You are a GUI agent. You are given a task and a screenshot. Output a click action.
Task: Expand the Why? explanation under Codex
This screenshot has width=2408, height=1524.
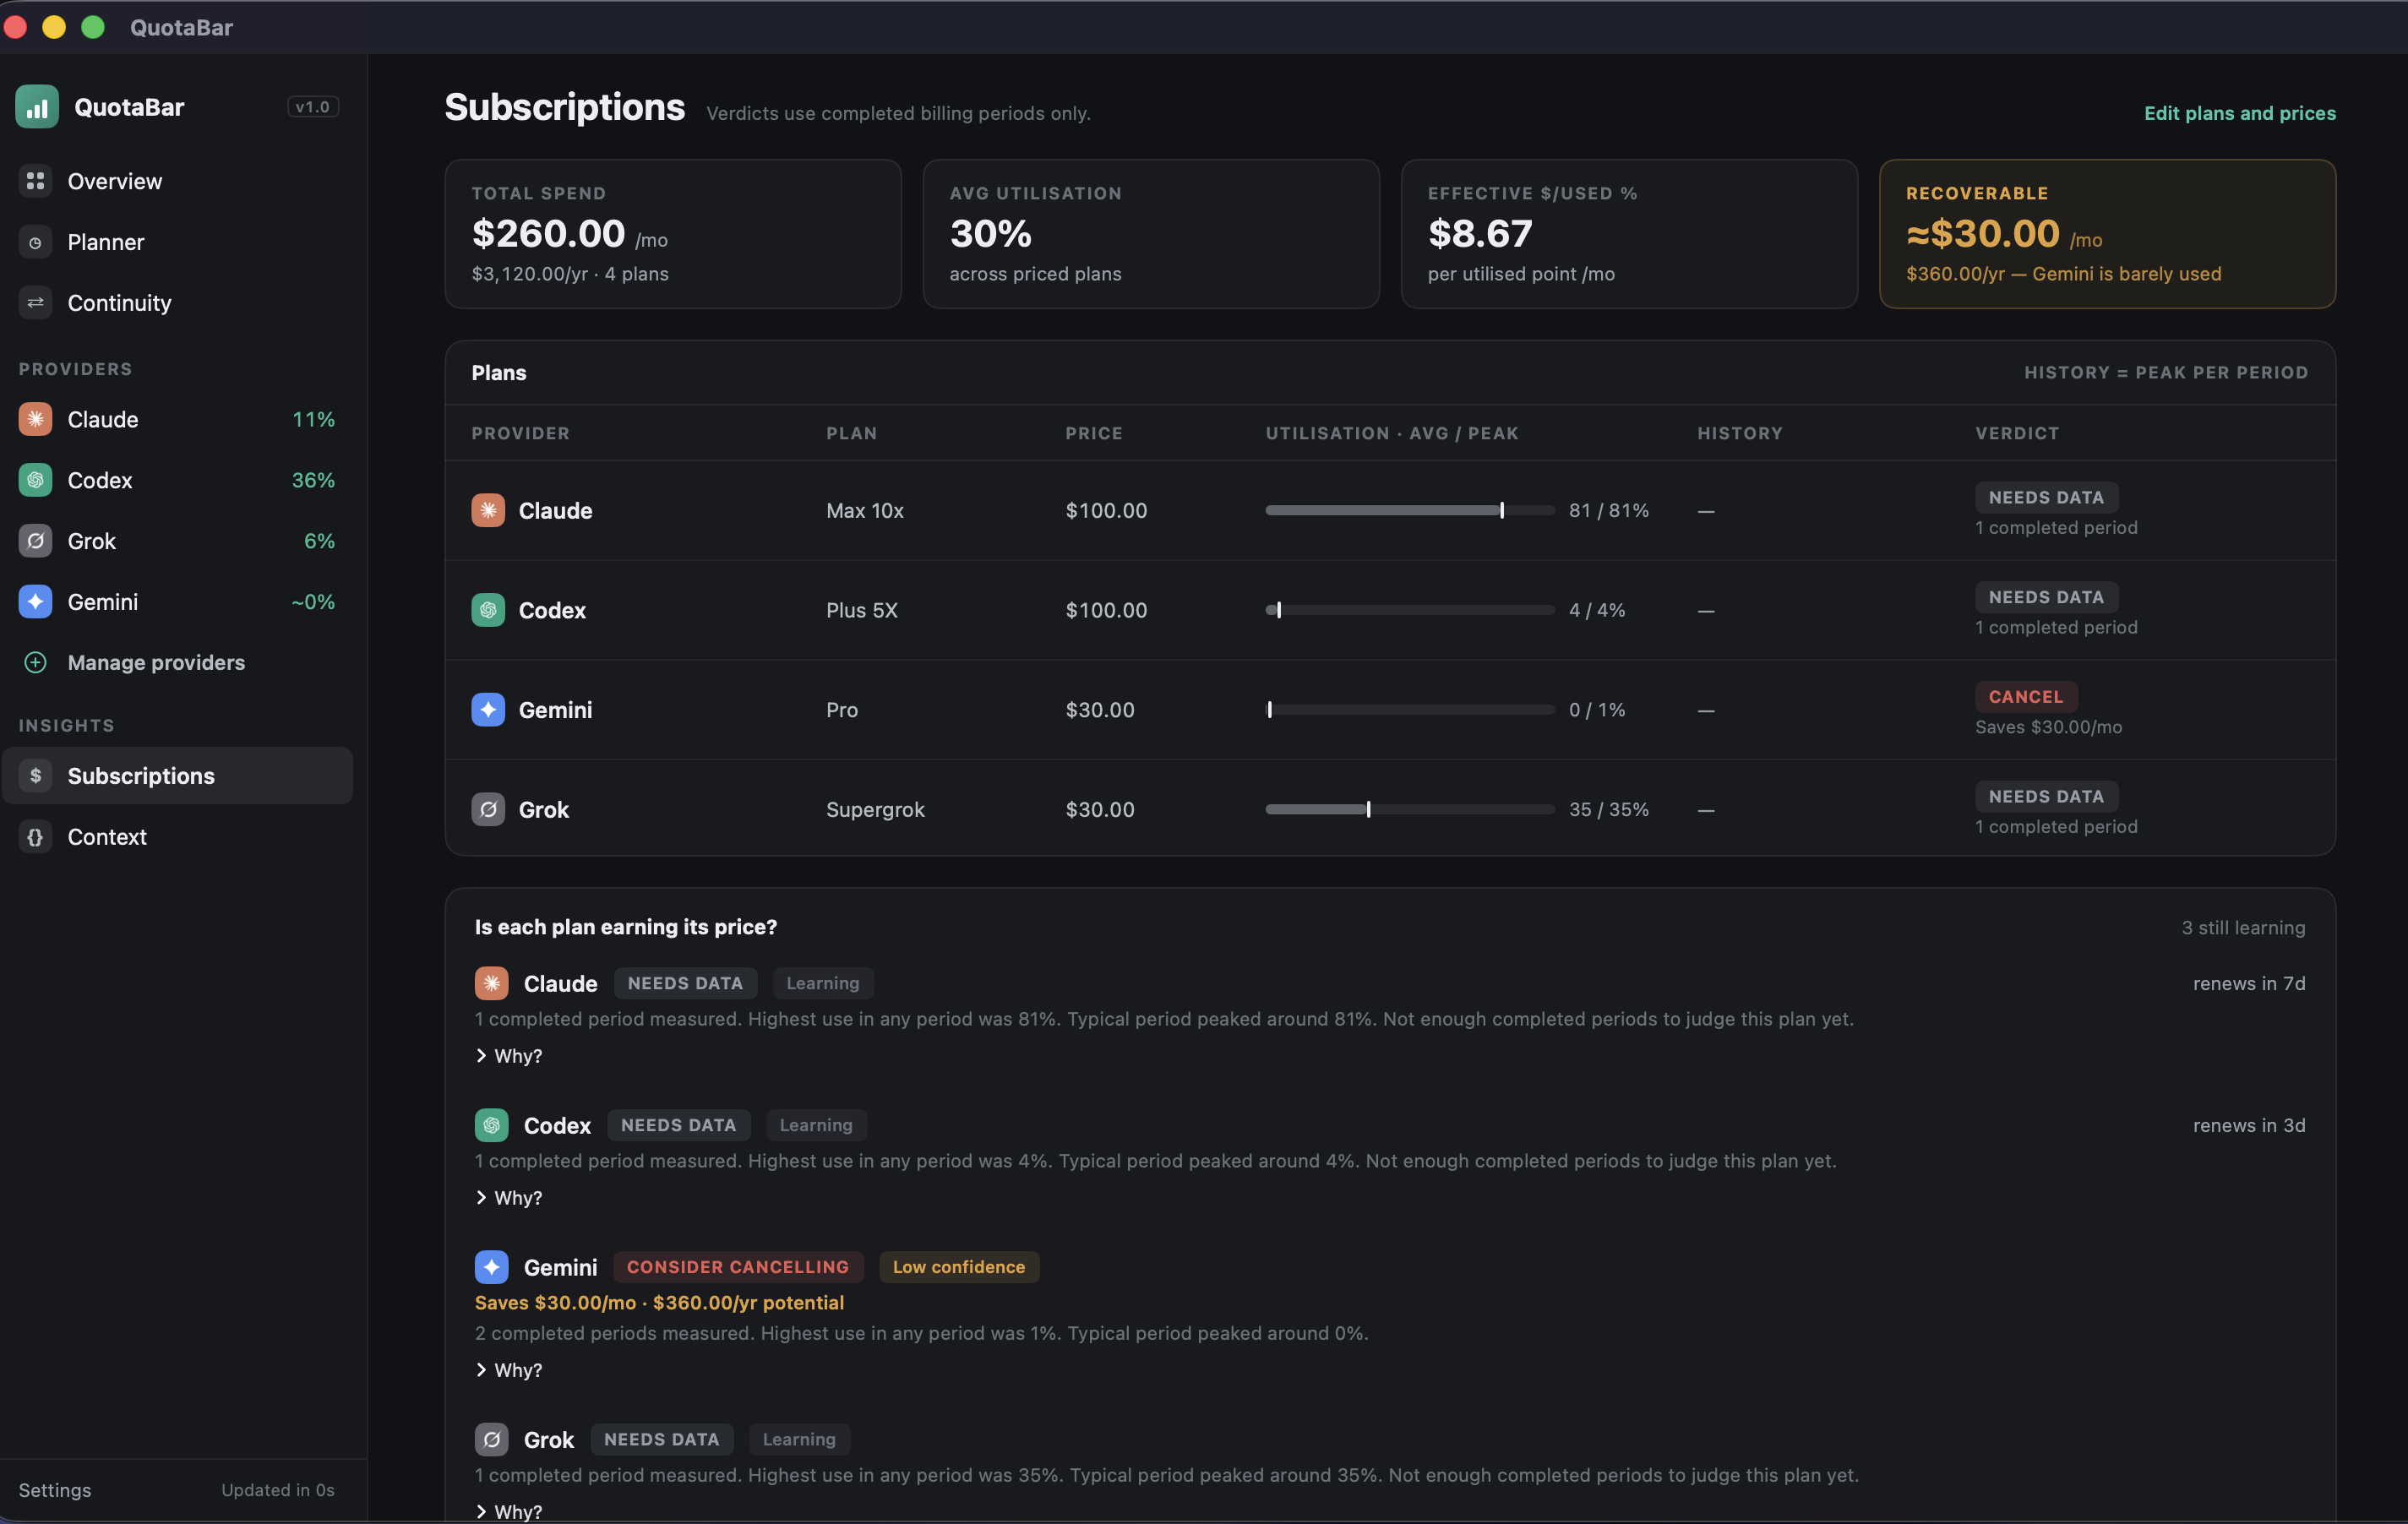click(509, 1198)
